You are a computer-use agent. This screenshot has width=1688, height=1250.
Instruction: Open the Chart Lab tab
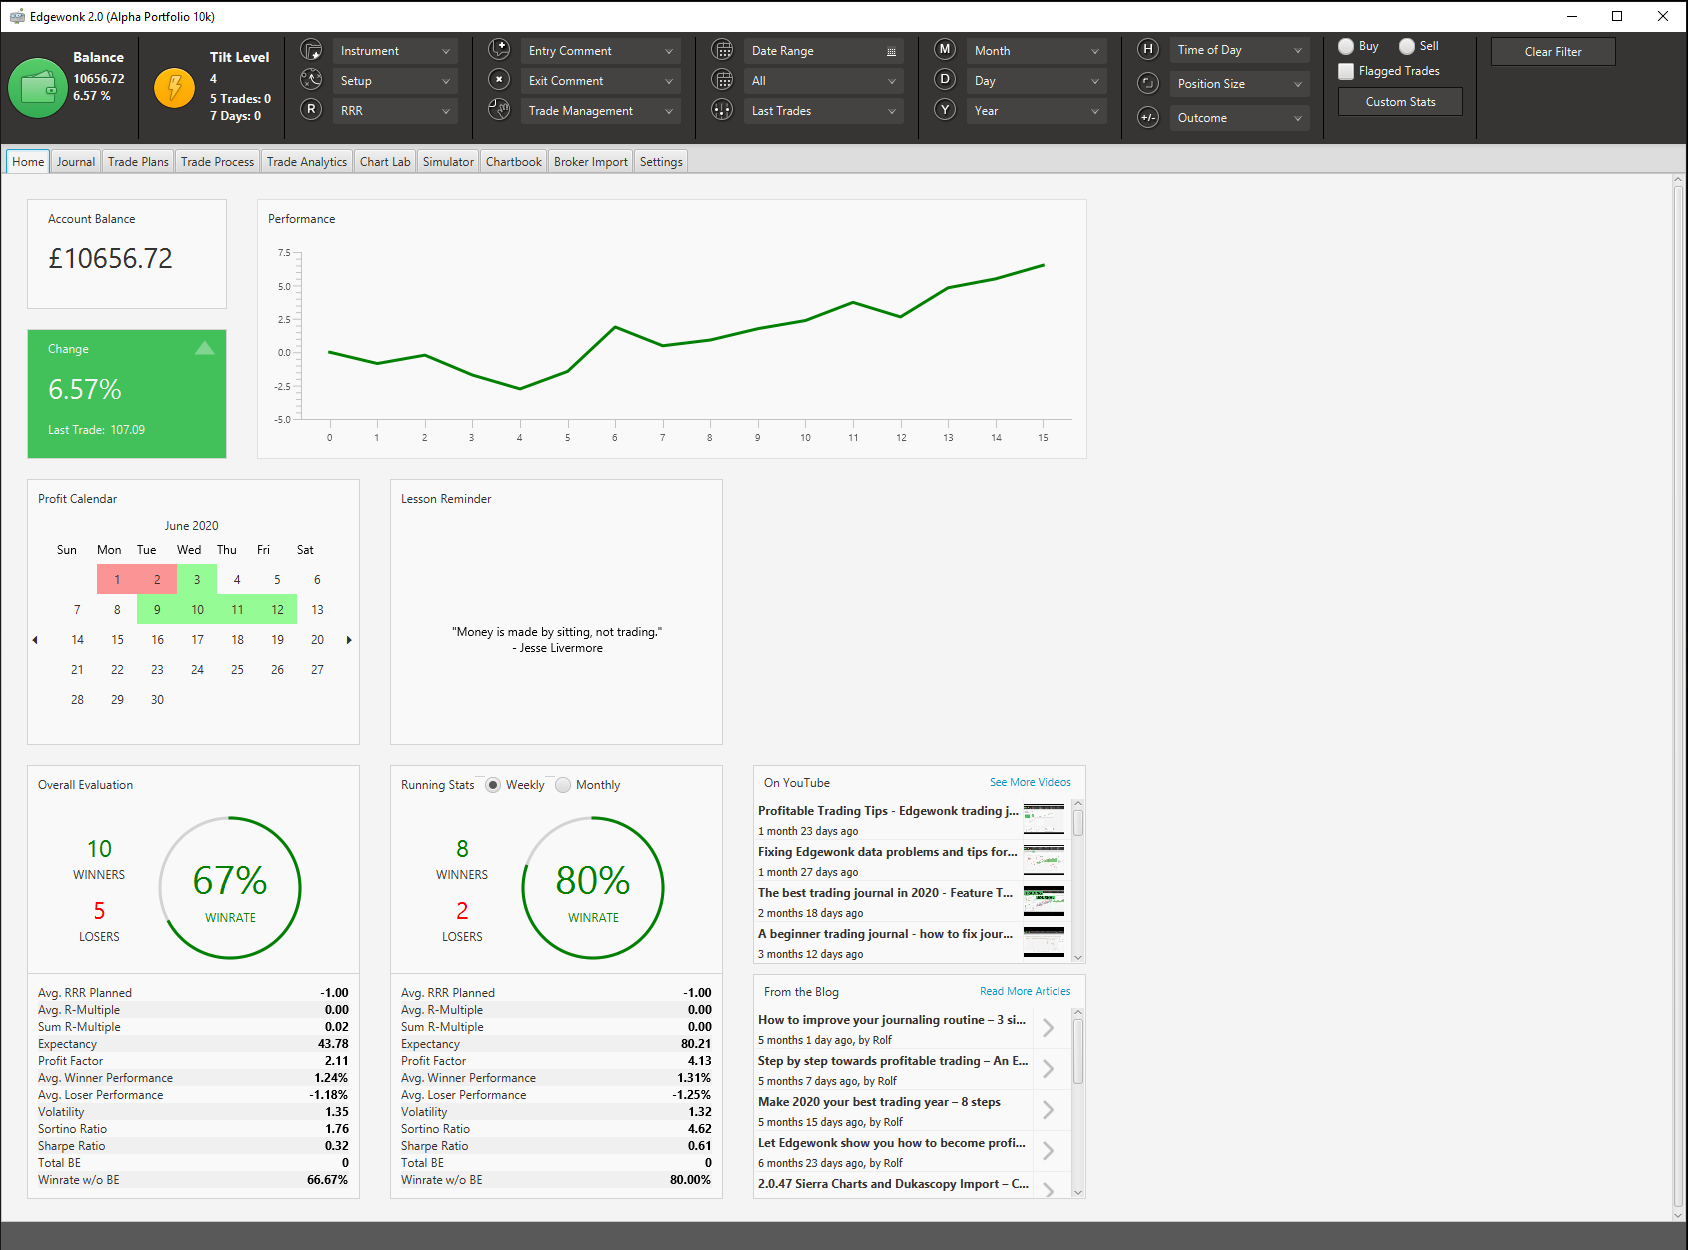pos(385,162)
